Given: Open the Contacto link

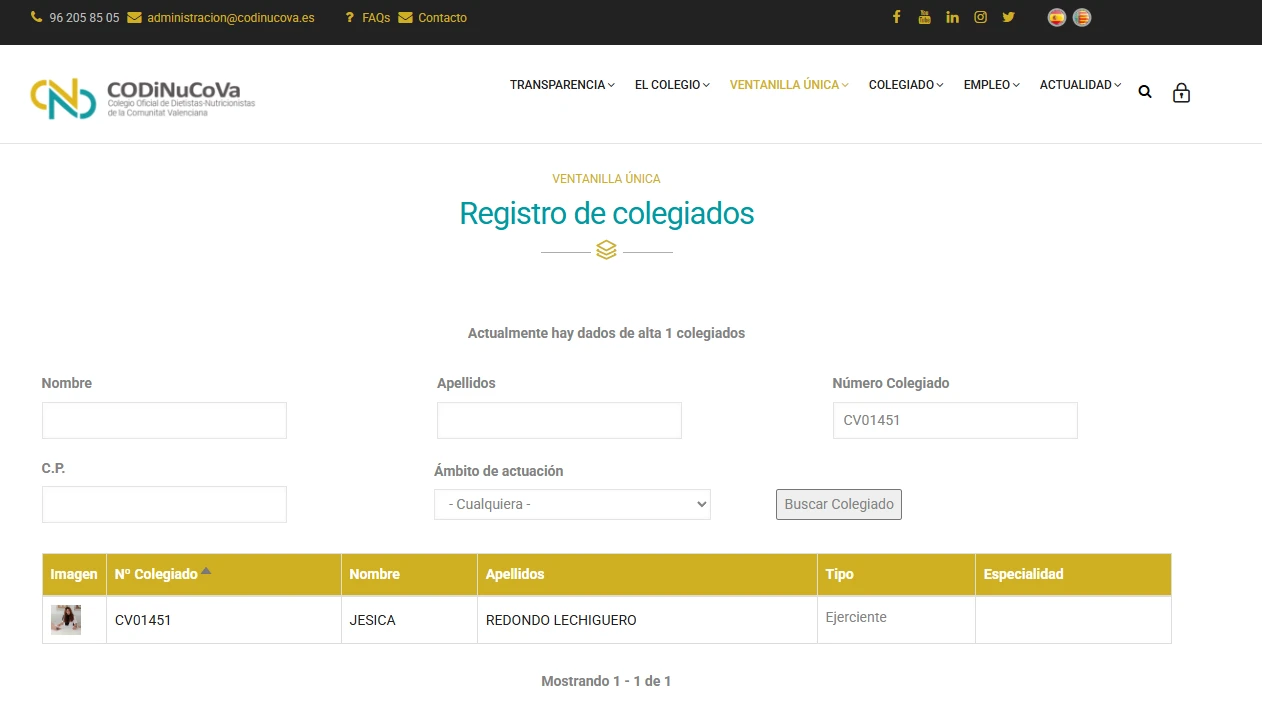Looking at the screenshot, I should click(x=442, y=18).
